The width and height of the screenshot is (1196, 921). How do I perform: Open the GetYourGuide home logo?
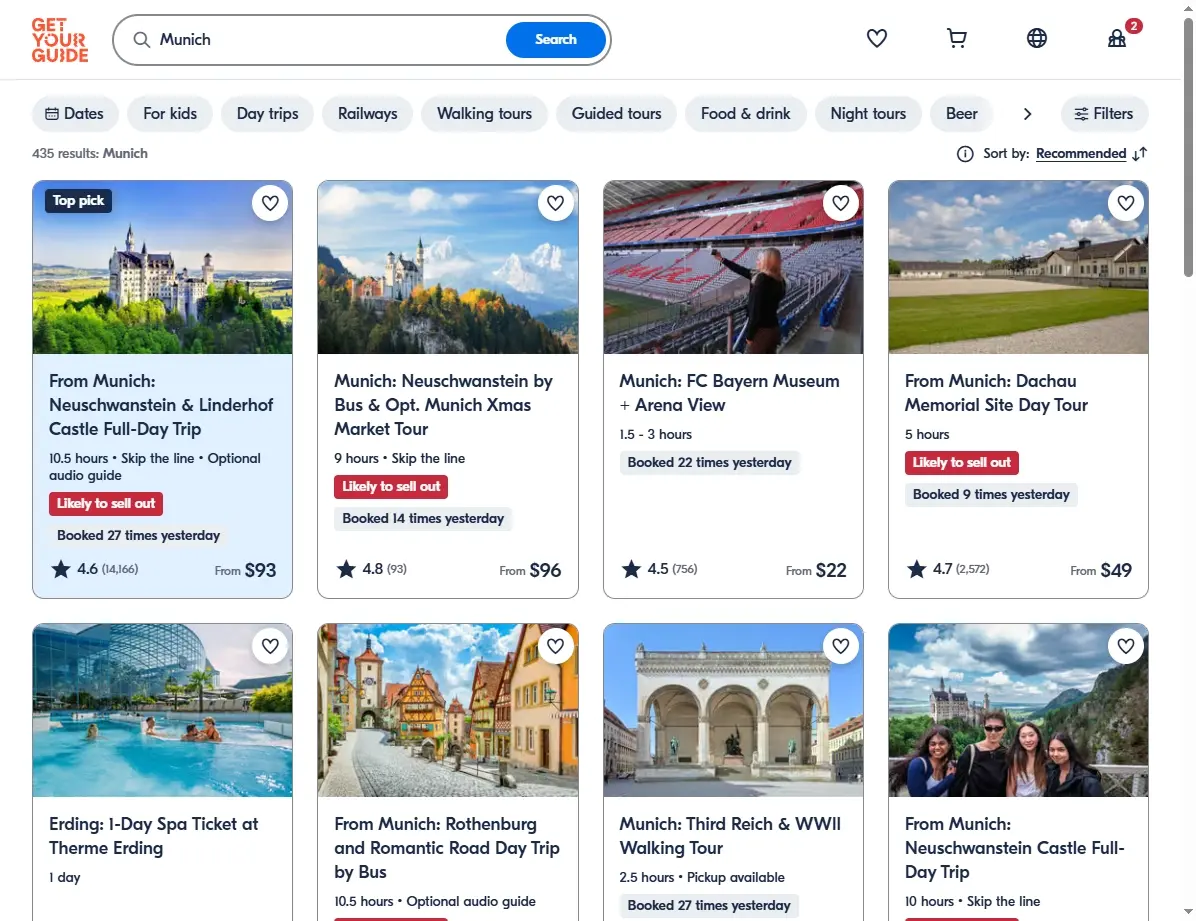59,40
